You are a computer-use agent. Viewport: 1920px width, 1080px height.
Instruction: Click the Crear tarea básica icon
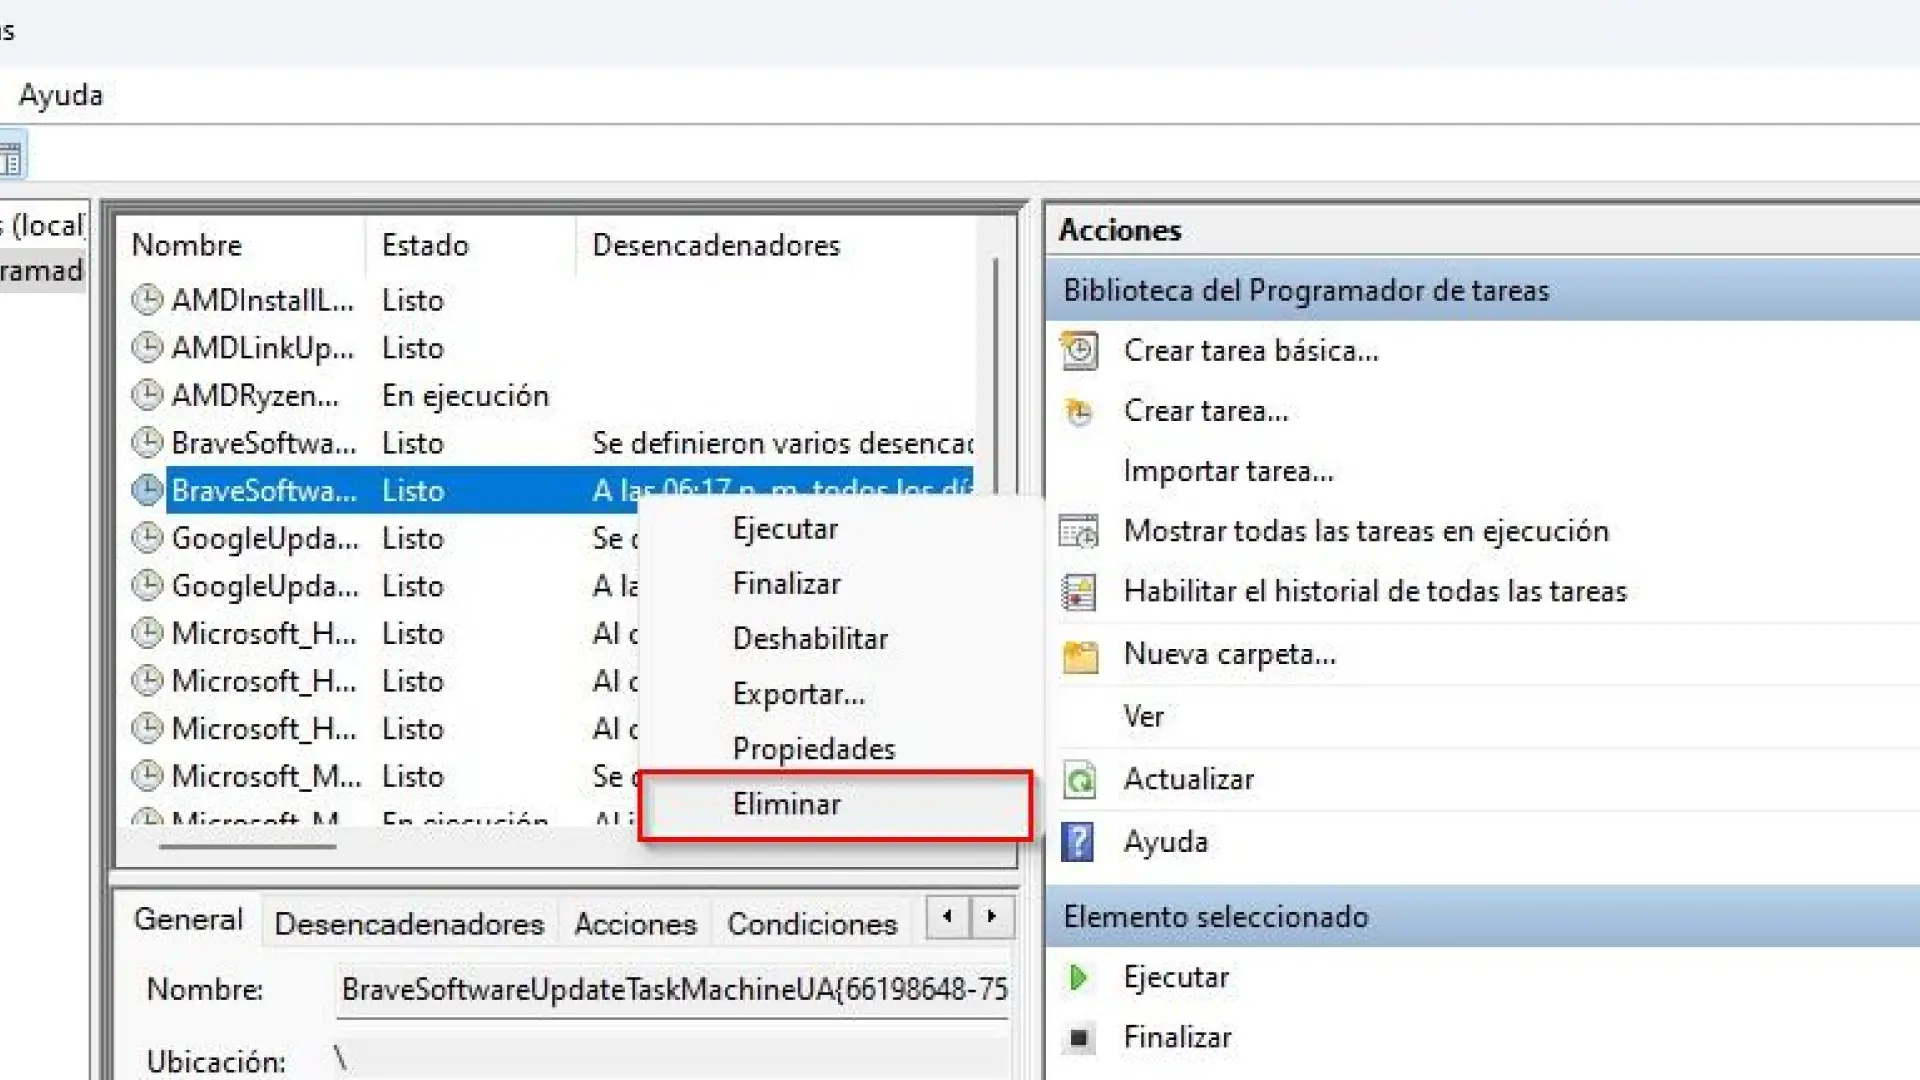click(1079, 351)
